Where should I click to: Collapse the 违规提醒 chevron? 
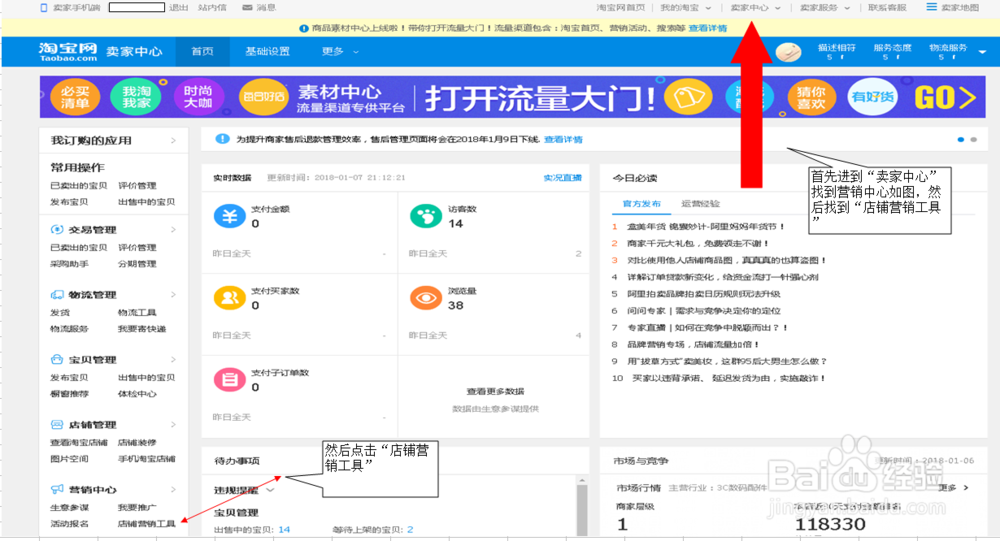(x=270, y=490)
